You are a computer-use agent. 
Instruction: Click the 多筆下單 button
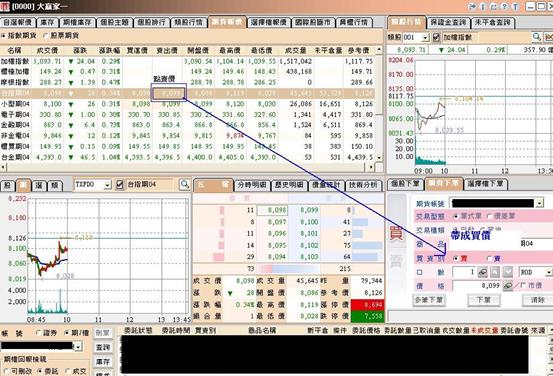429,300
